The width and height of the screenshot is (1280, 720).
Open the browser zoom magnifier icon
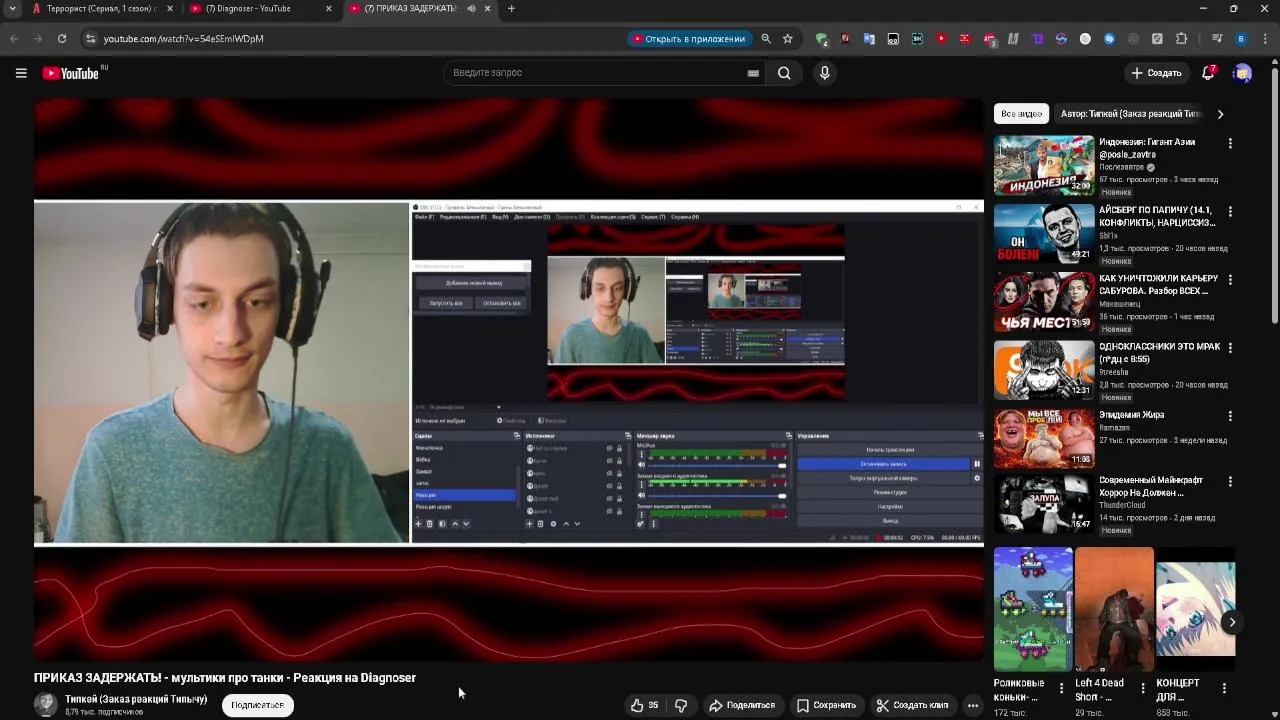point(766,38)
